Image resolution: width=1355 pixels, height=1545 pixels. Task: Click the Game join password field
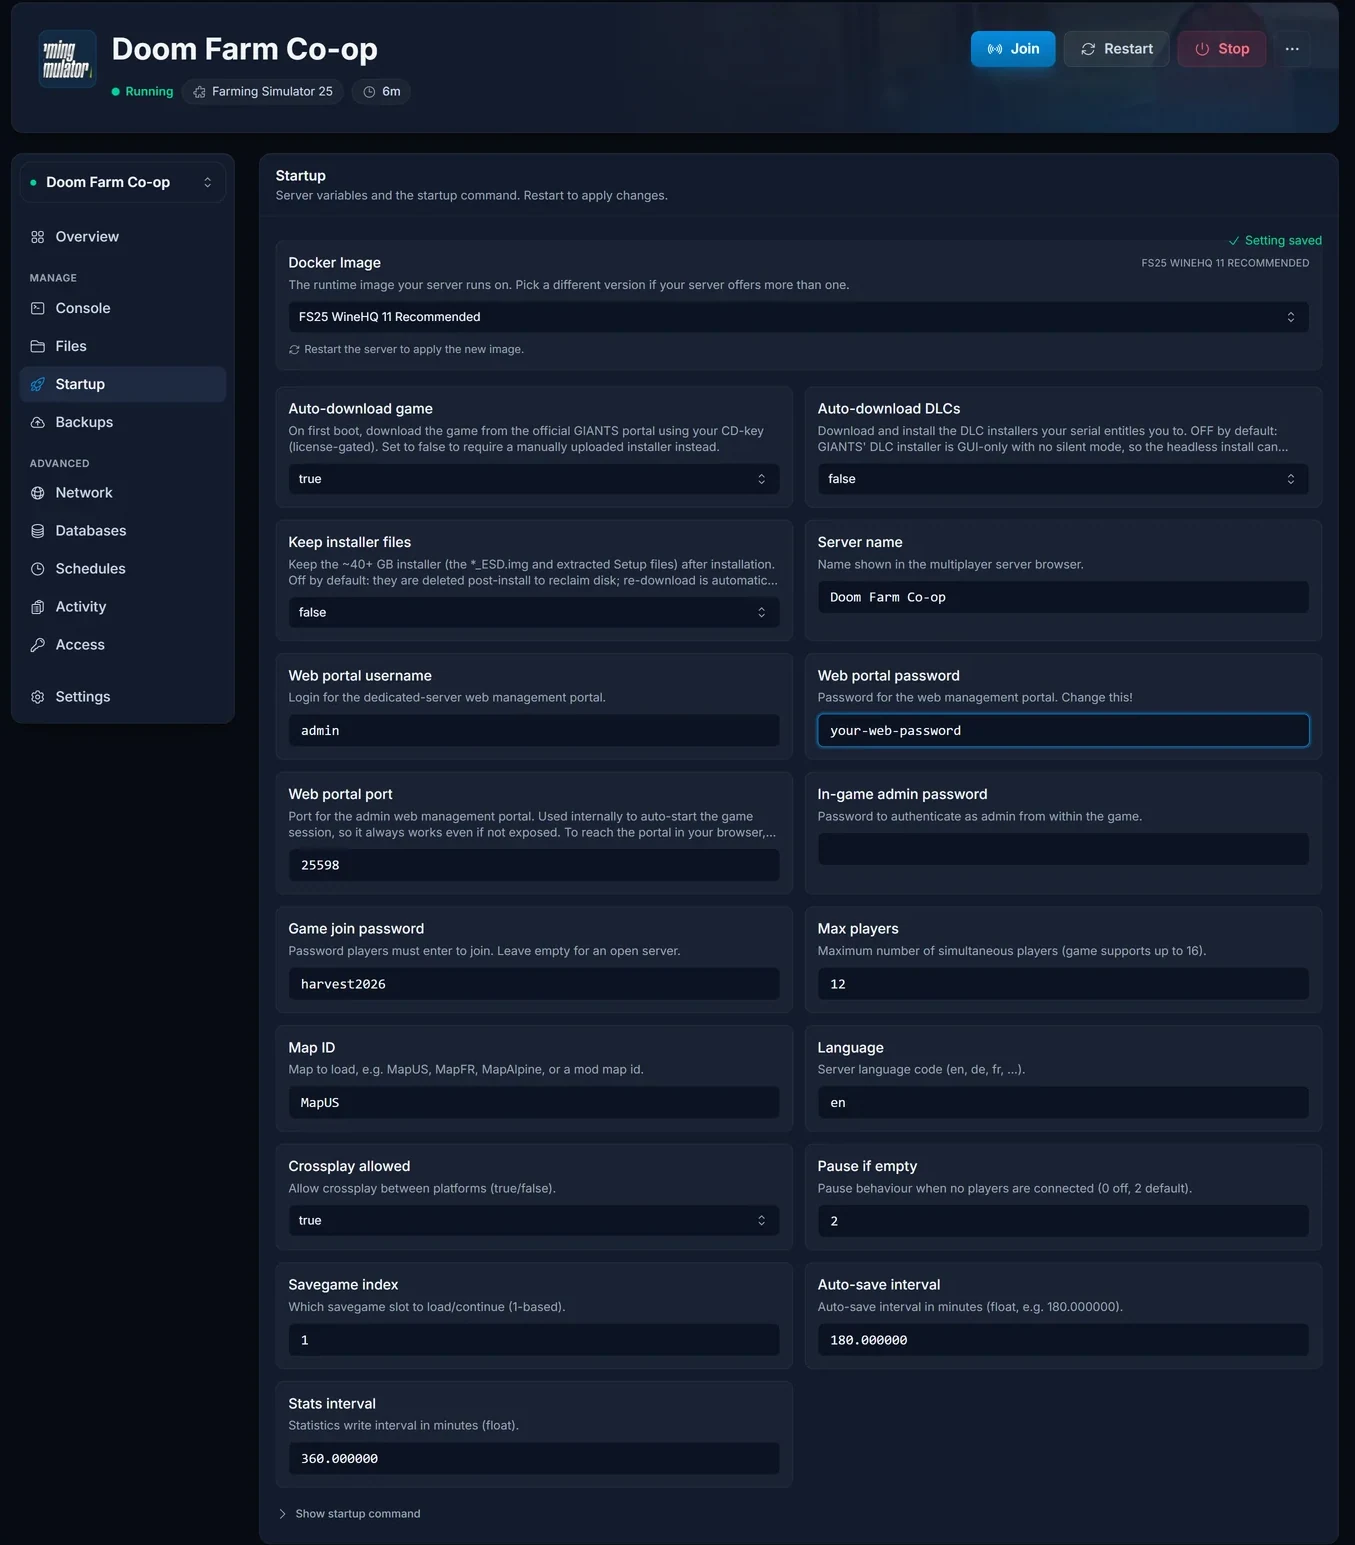coord(534,984)
